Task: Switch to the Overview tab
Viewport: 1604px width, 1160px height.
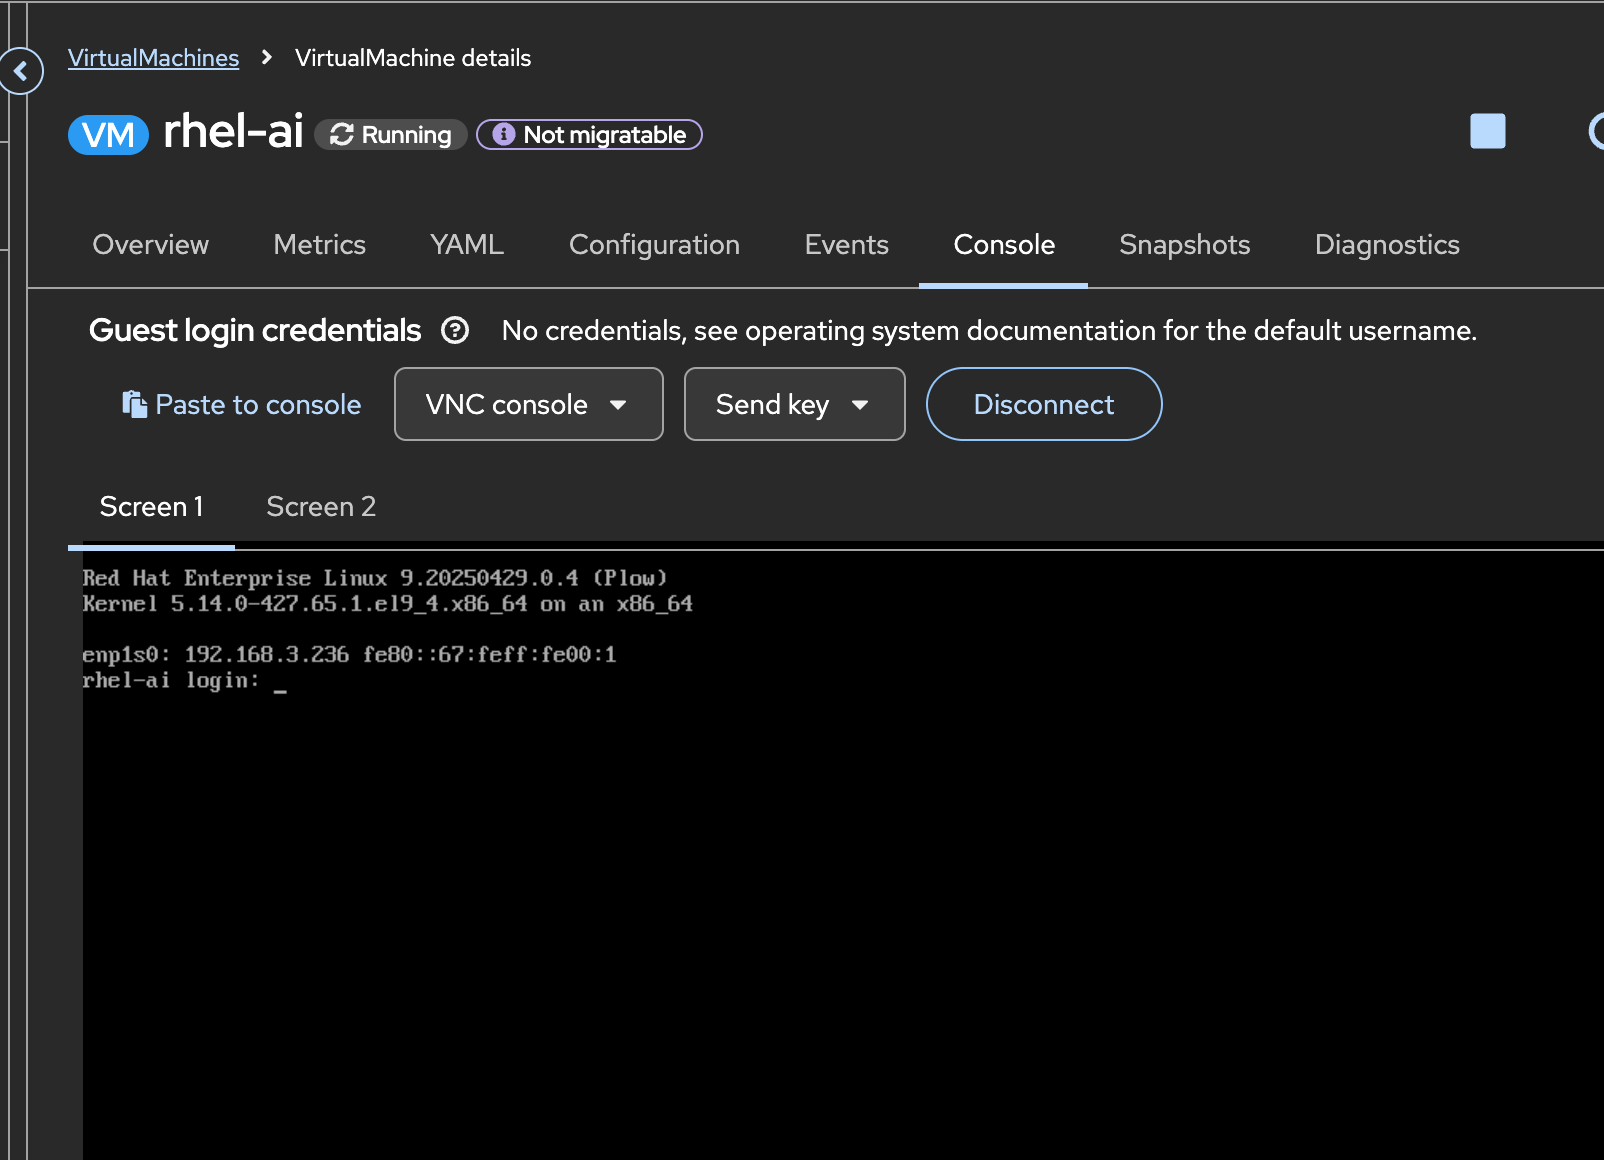Action: 151,245
